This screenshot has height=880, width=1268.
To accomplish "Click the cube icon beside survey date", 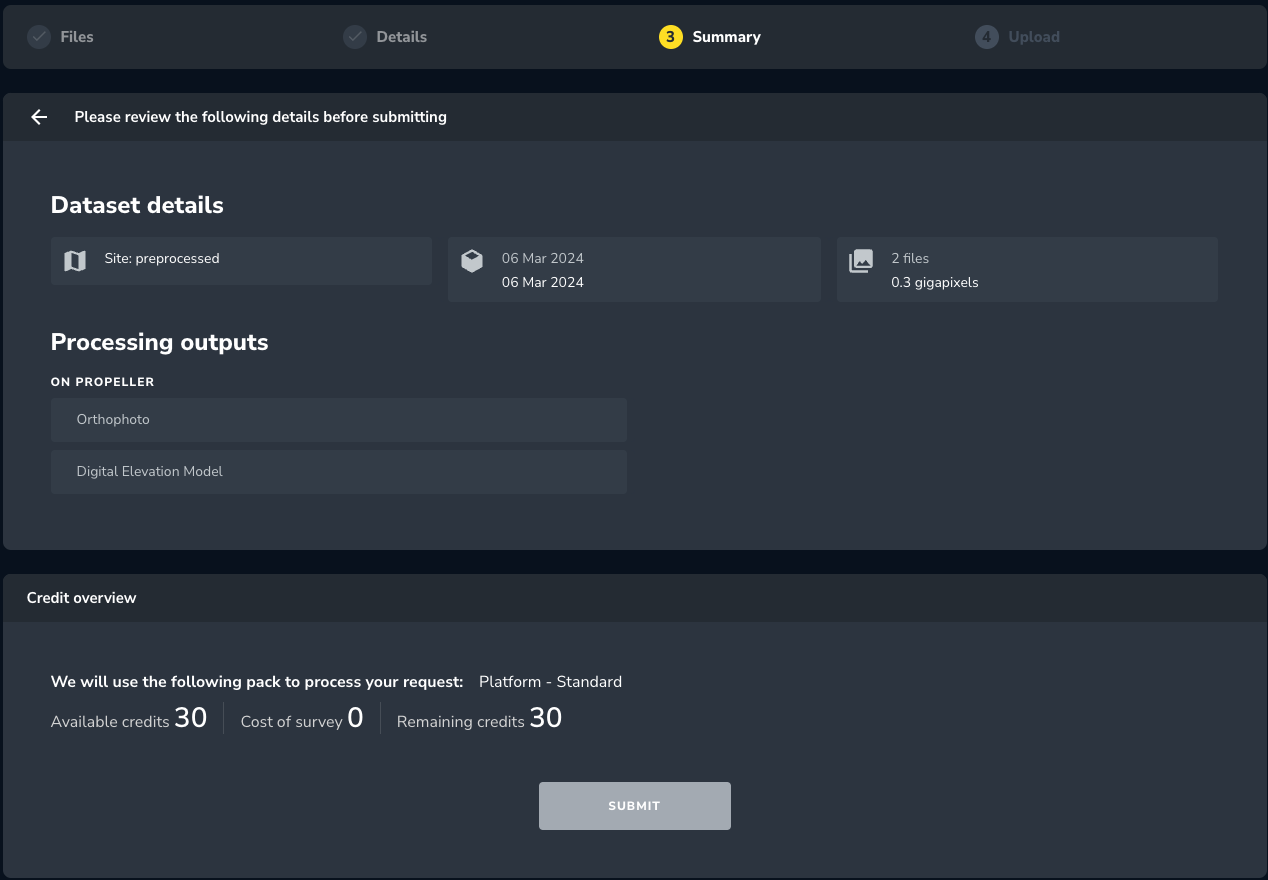I will pos(472,261).
